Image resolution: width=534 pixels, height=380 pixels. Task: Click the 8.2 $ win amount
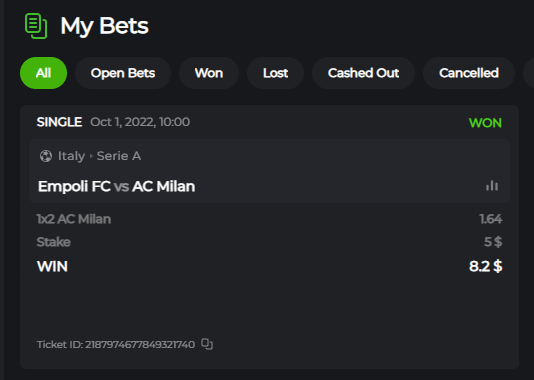(485, 266)
